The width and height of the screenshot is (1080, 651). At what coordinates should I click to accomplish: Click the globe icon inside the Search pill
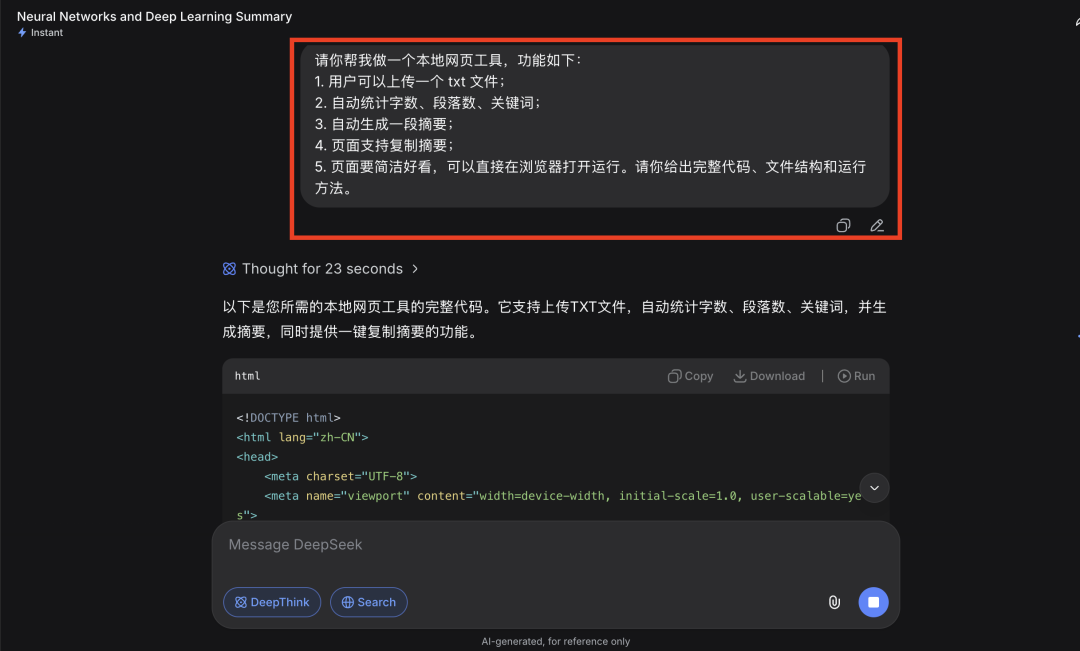pos(343,602)
